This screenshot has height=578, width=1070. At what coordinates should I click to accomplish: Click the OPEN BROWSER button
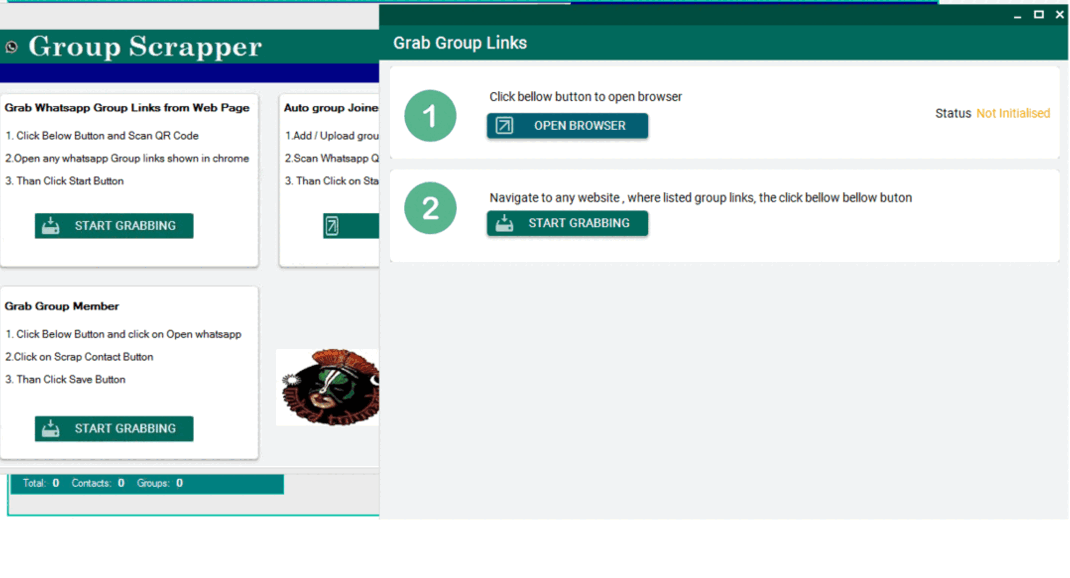(x=567, y=126)
